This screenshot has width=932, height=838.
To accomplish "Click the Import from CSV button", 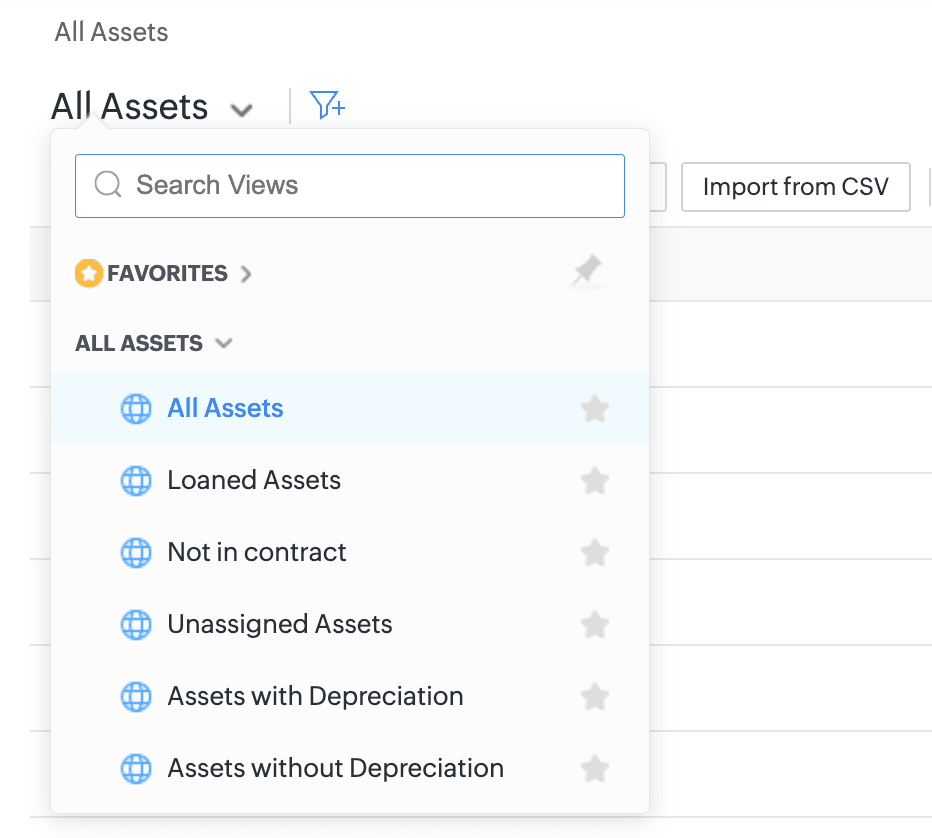I will 795,187.
